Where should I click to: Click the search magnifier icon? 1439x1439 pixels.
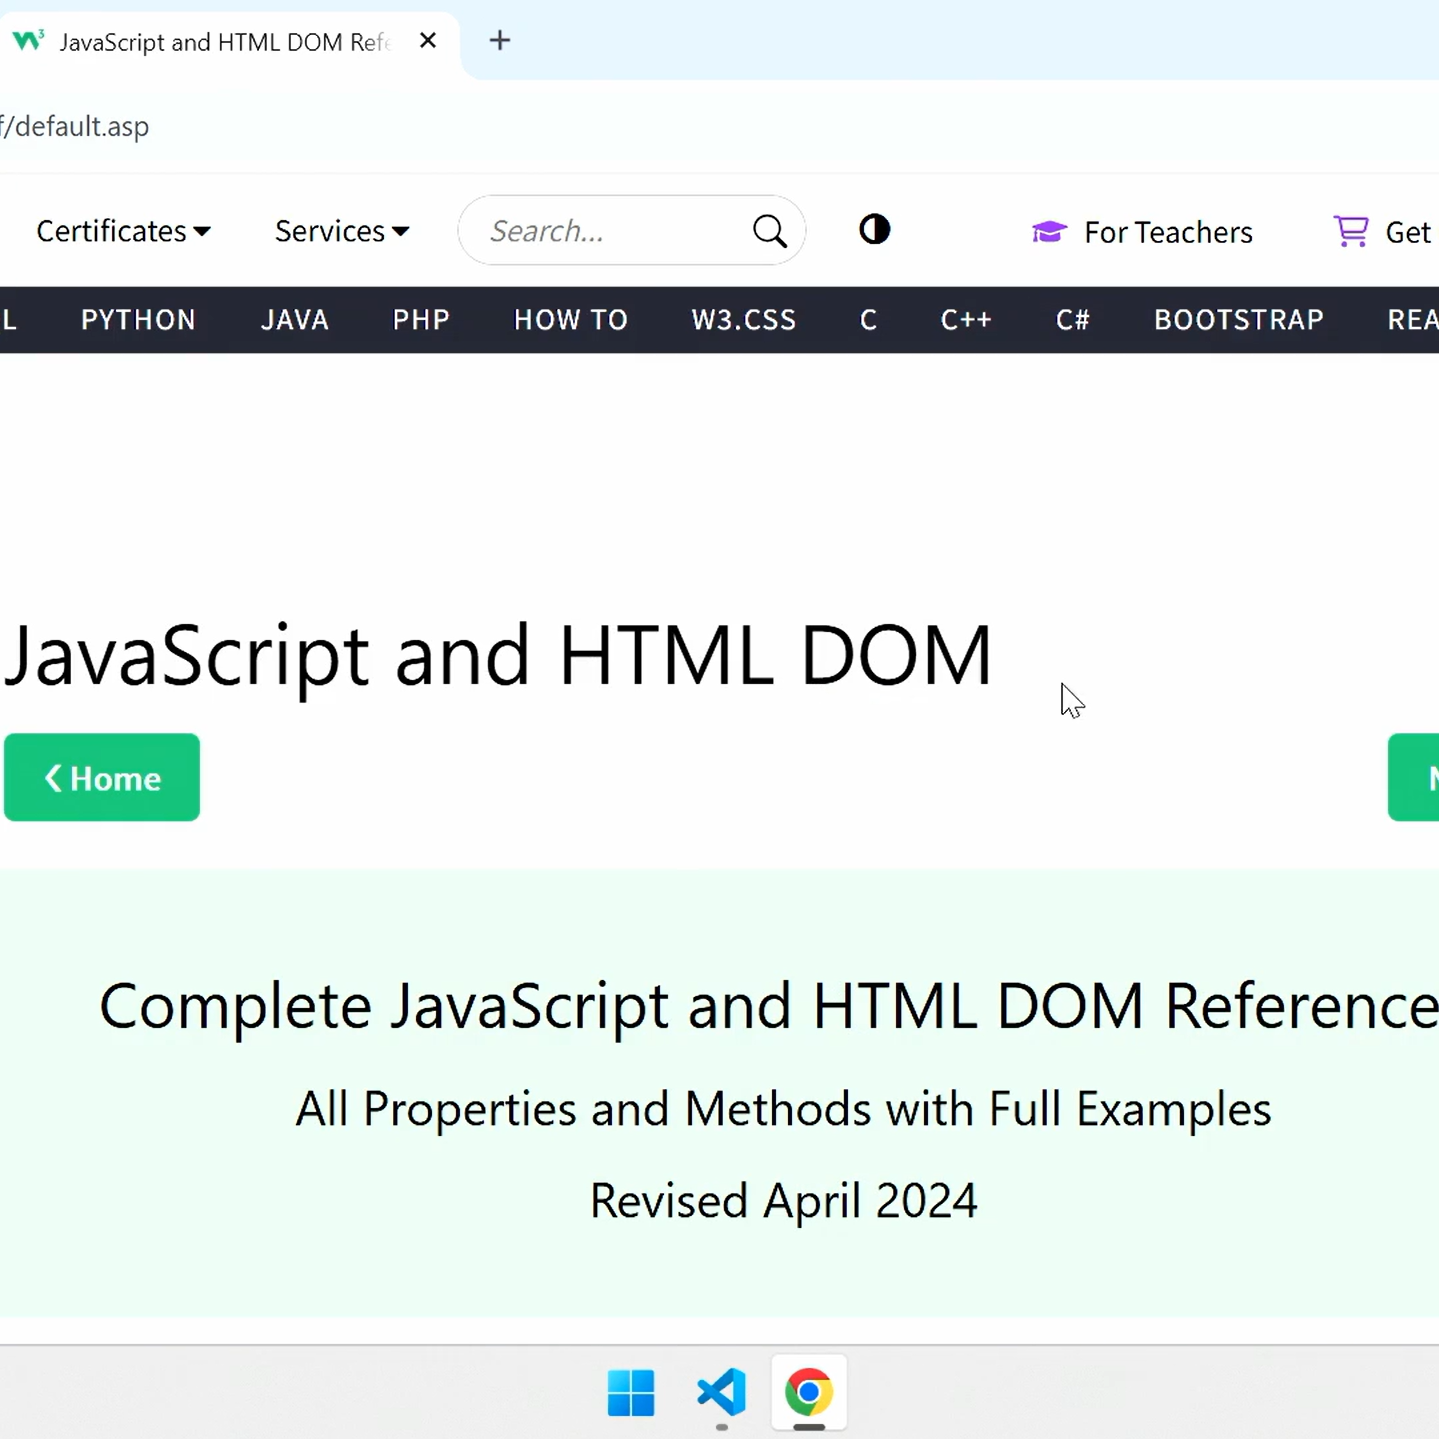click(769, 231)
